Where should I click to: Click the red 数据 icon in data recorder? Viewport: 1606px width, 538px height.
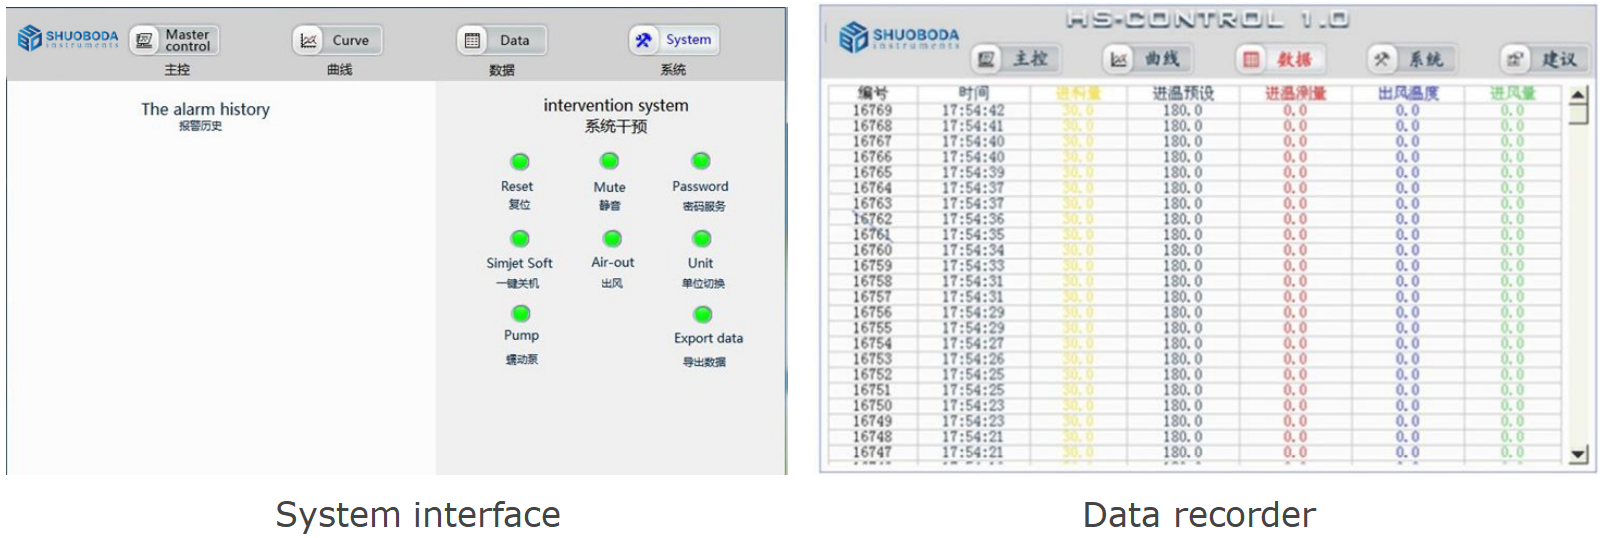1251,59
